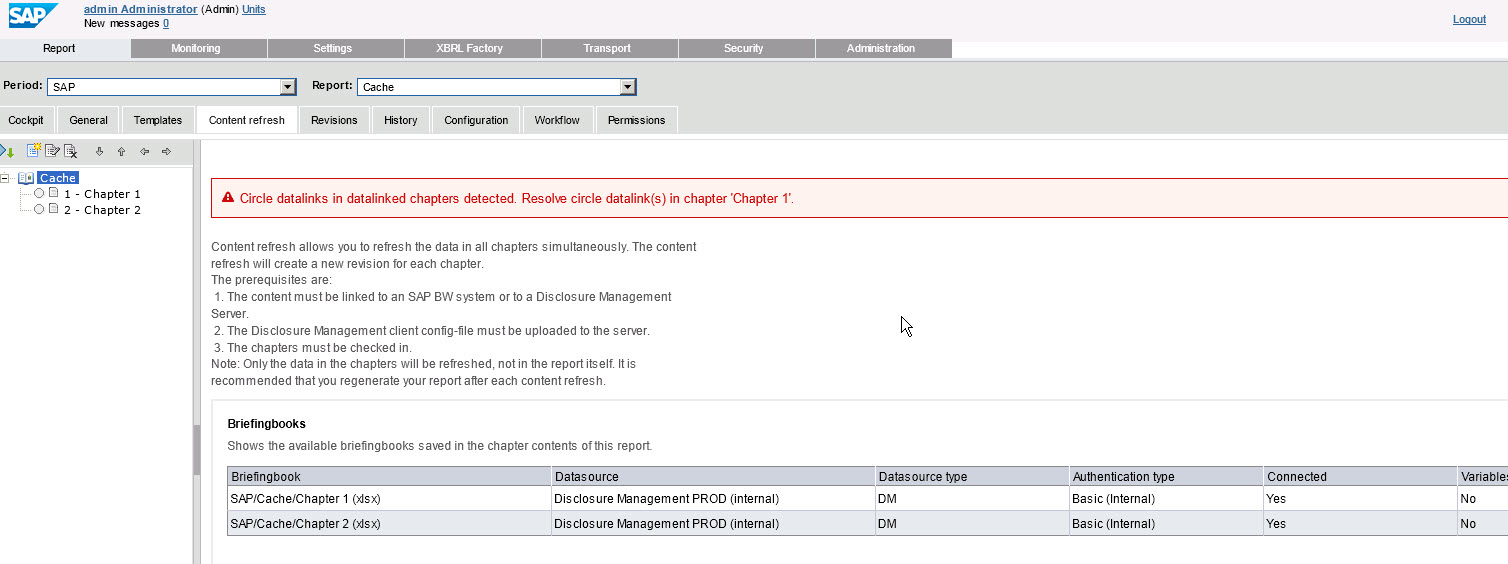
Task: Click the left arrow outdent icon
Action: click(x=144, y=152)
